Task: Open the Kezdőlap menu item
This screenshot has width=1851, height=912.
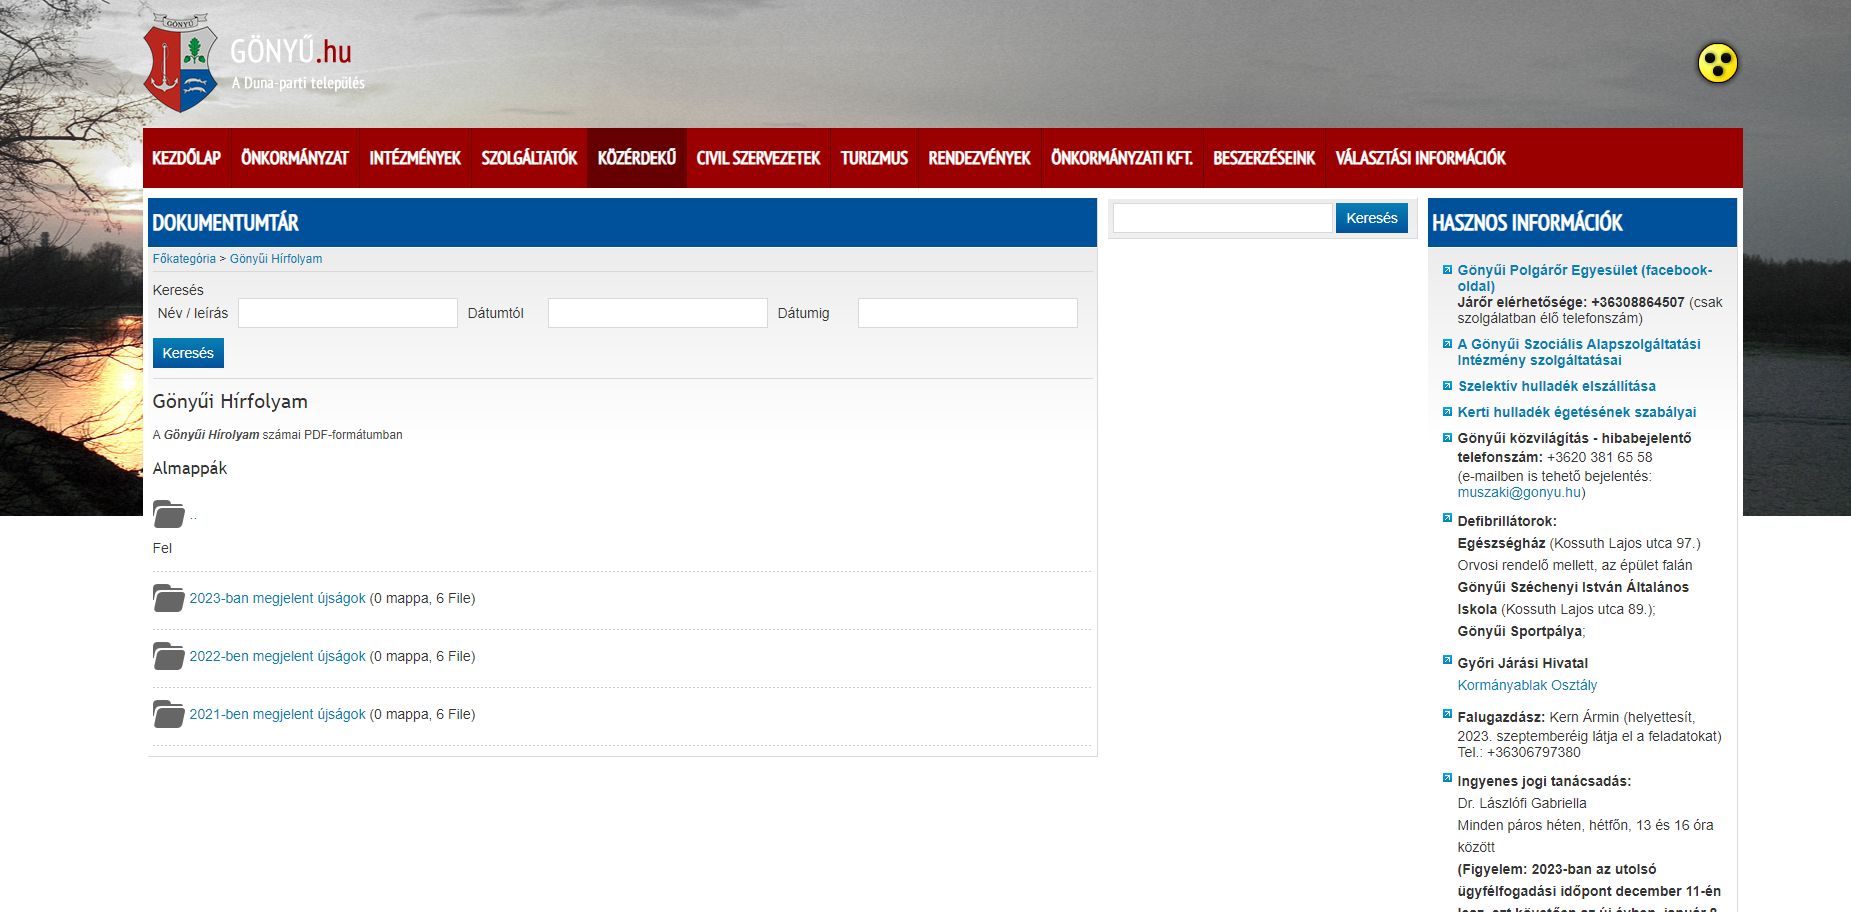Action: [187, 158]
